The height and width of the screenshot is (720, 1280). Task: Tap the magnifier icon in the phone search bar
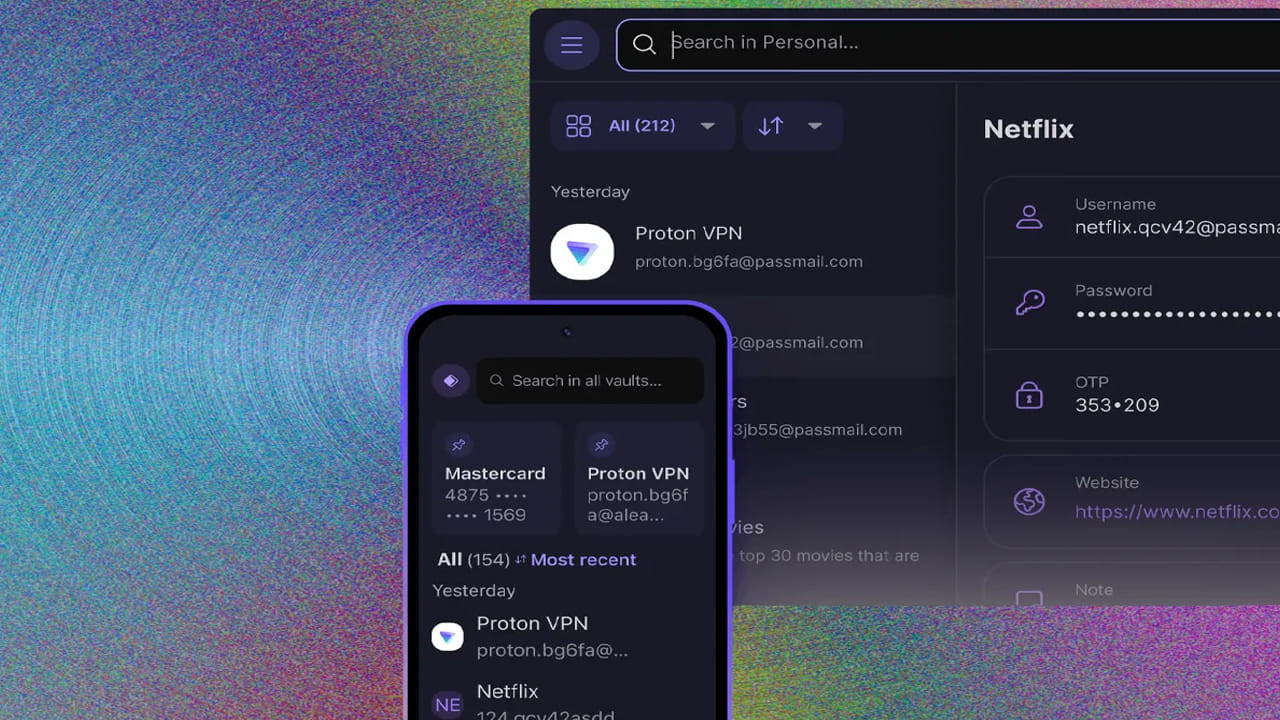(497, 381)
